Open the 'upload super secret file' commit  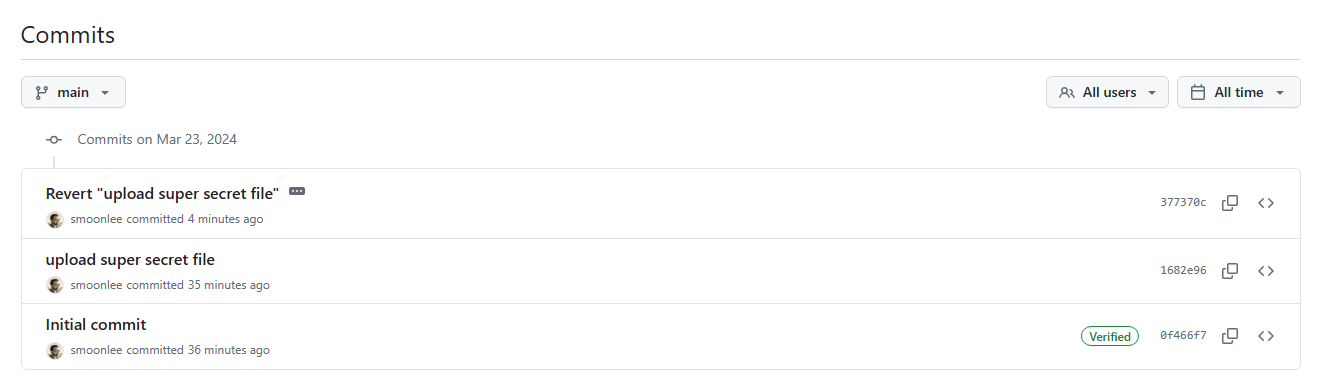(x=130, y=260)
